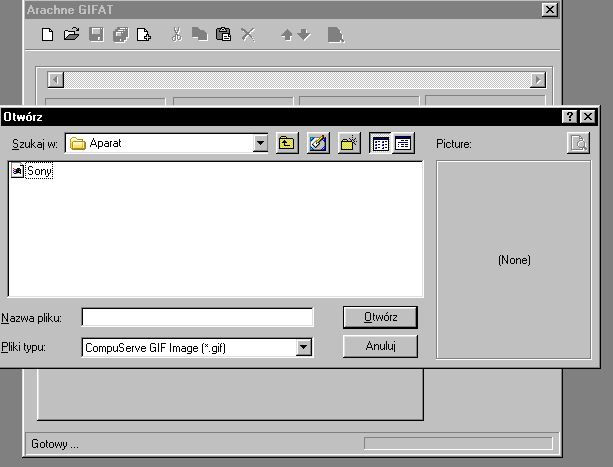Click left scroll arrow in Arachne GIFAT

pos(56,80)
